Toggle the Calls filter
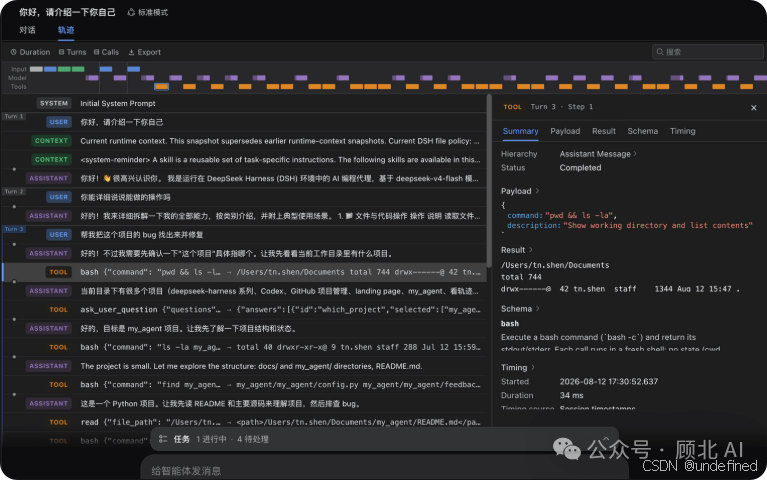 [x=106, y=52]
